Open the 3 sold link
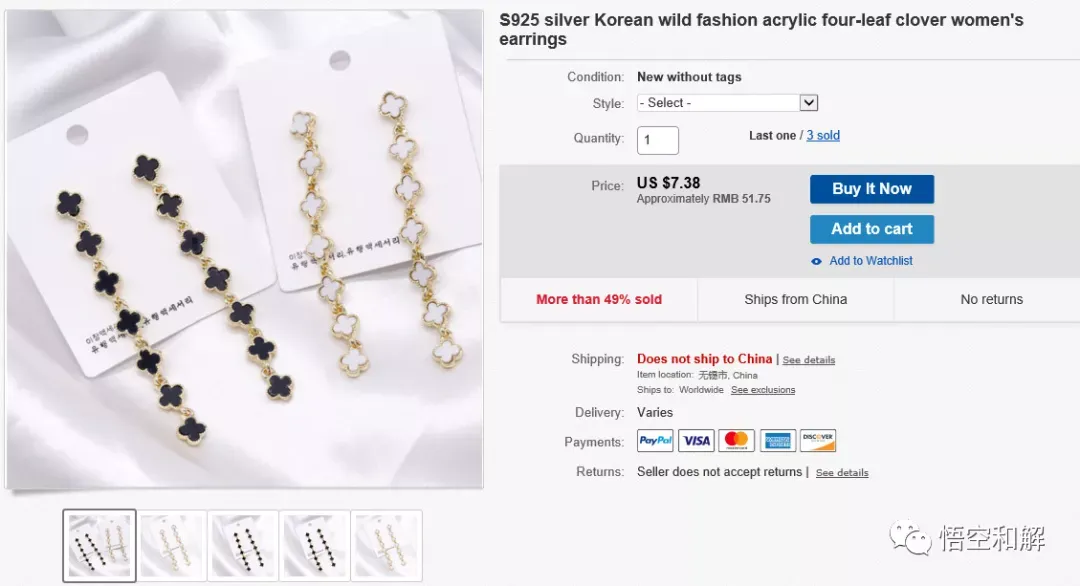The width and height of the screenshot is (1080, 586). 823,136
